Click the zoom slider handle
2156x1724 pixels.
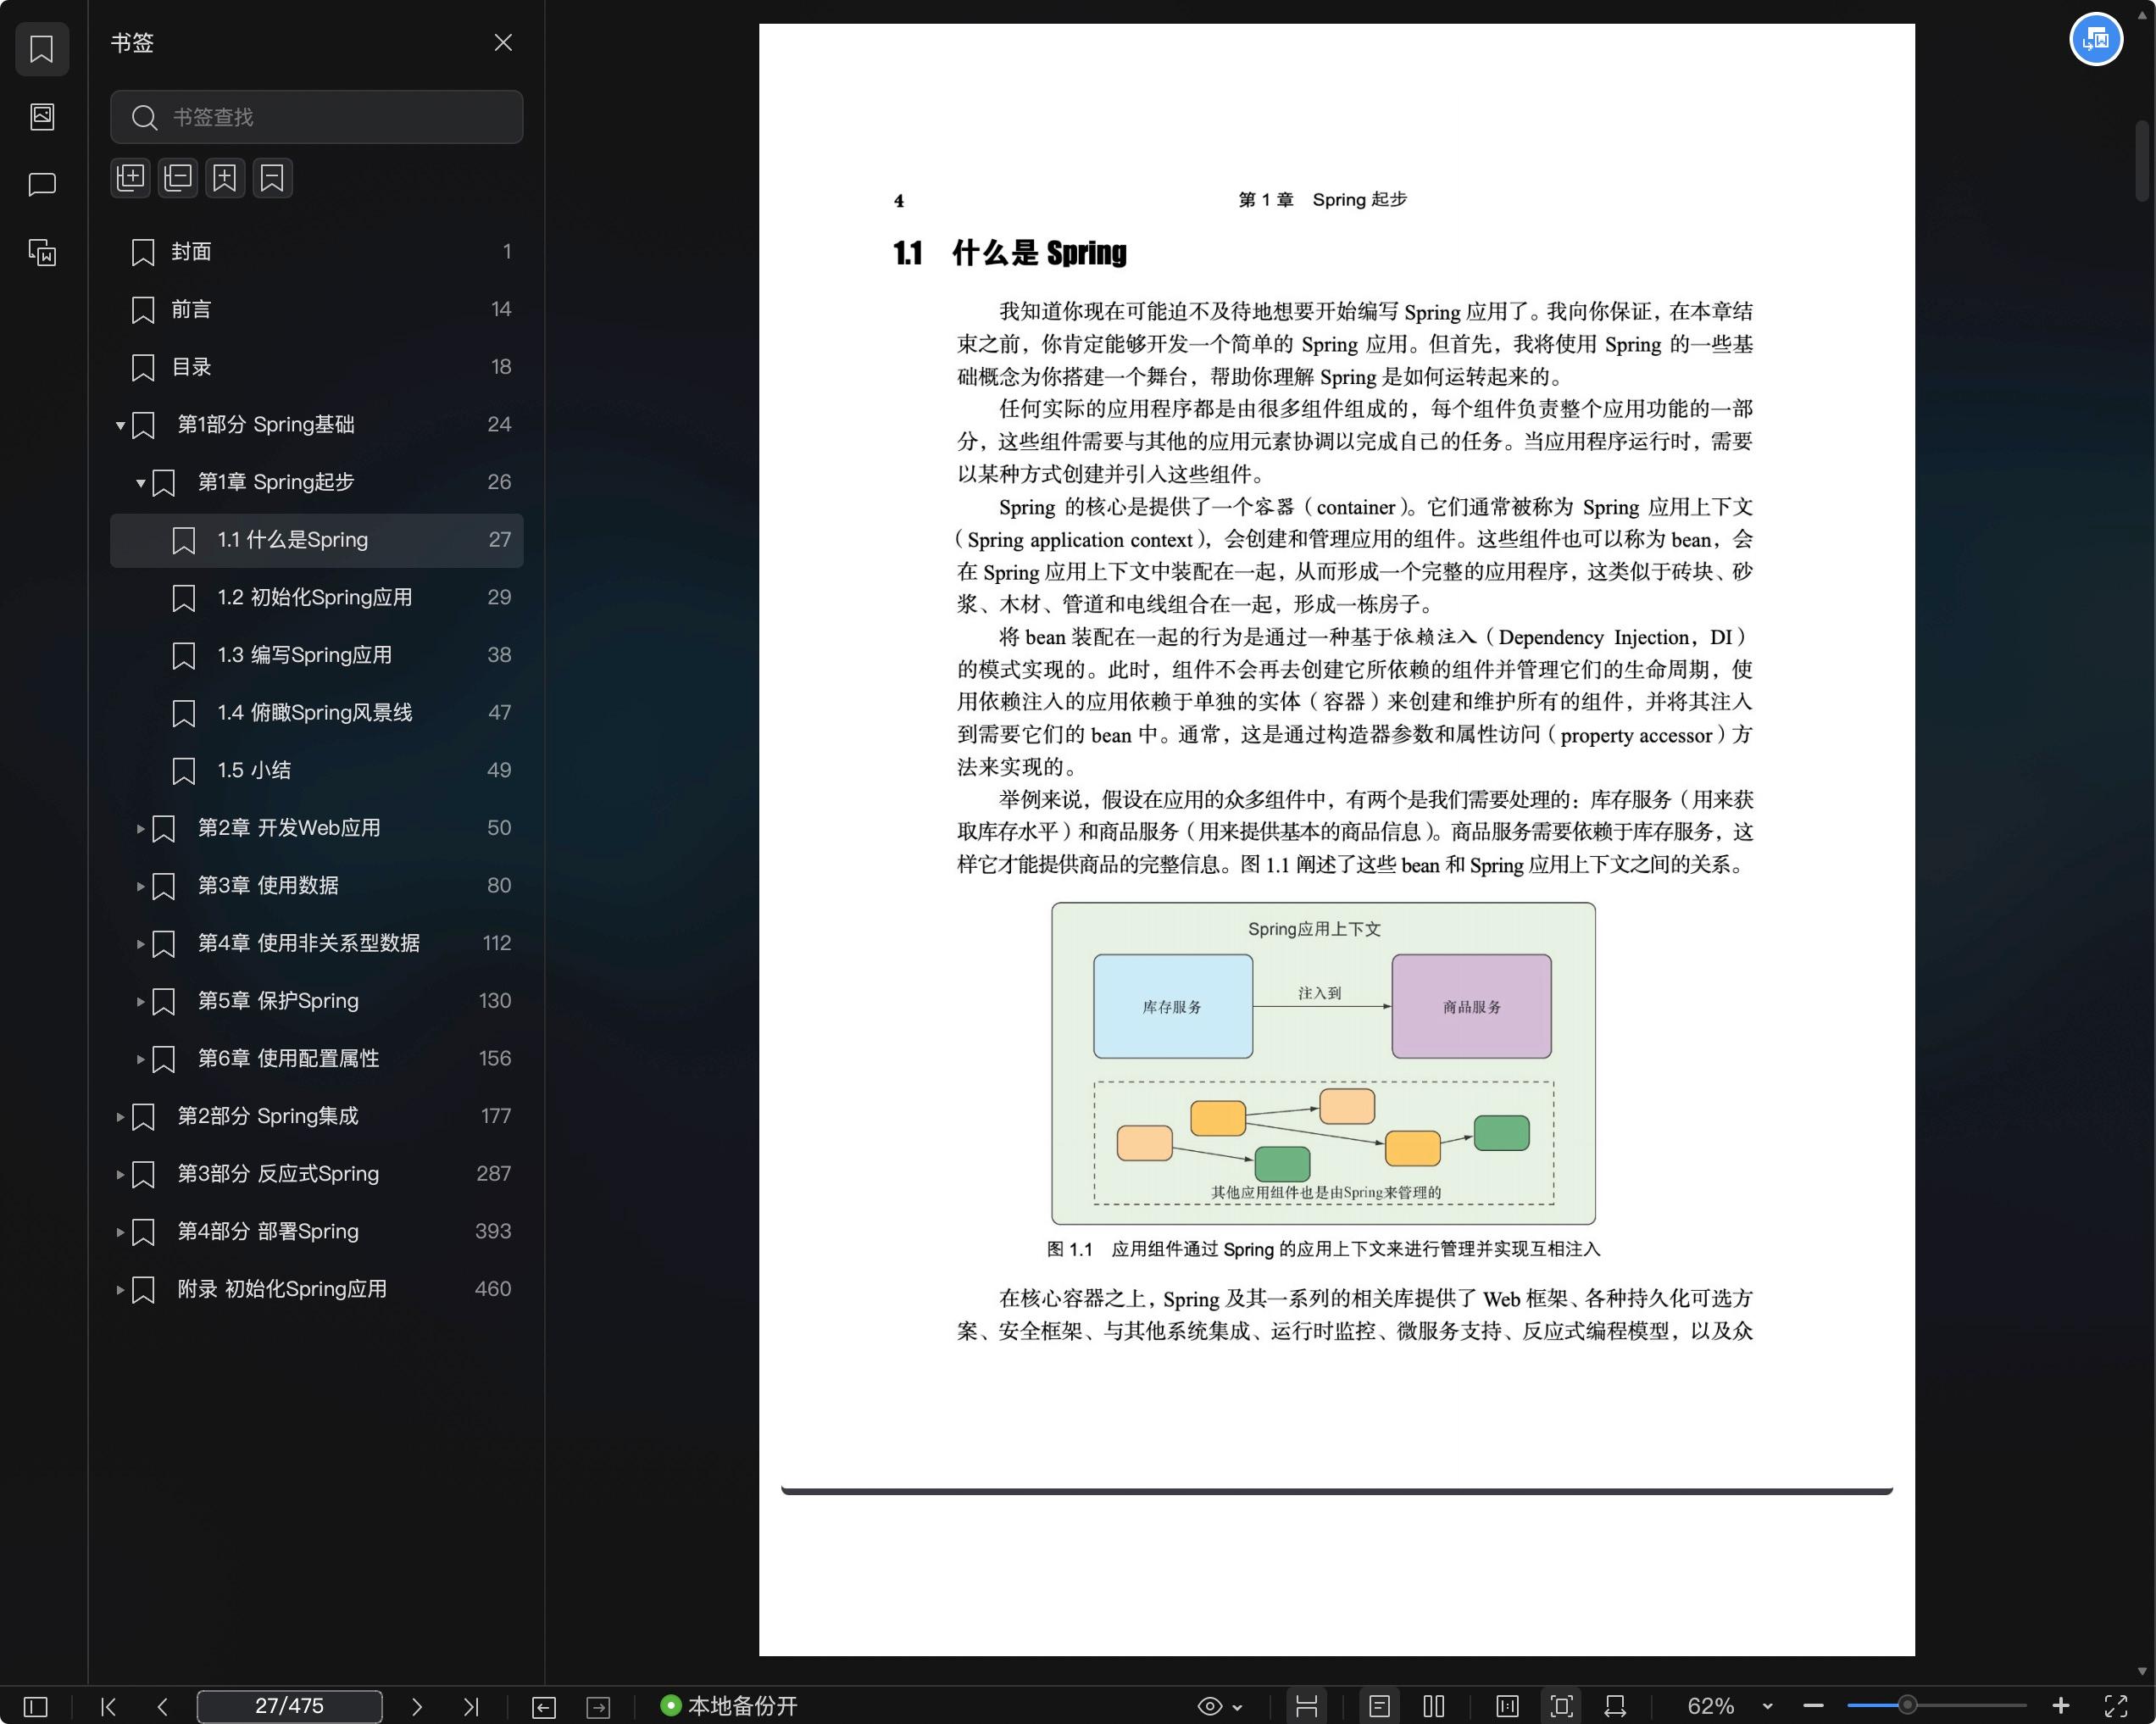1908,1705
